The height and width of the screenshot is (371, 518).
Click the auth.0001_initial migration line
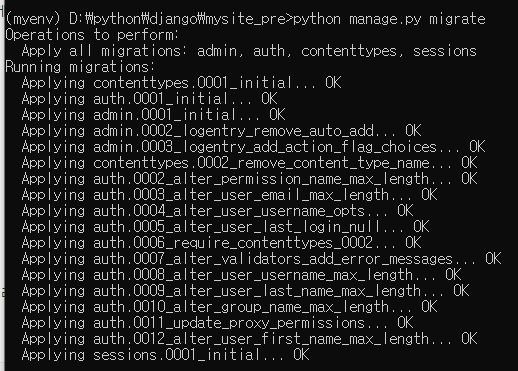(x=149, y=99)
